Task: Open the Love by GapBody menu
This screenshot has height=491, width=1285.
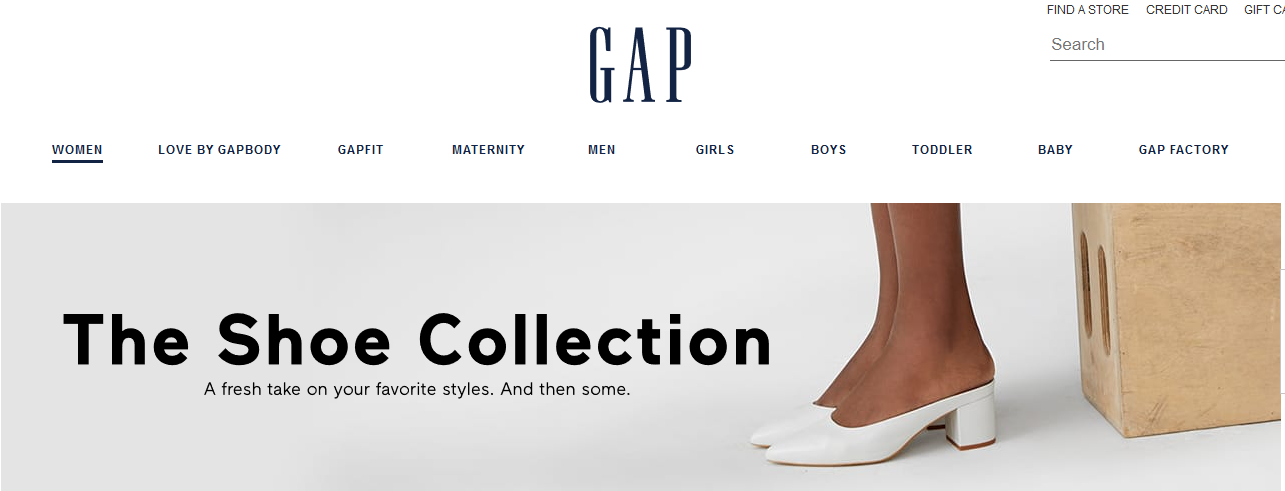Action: coord(219,150)
